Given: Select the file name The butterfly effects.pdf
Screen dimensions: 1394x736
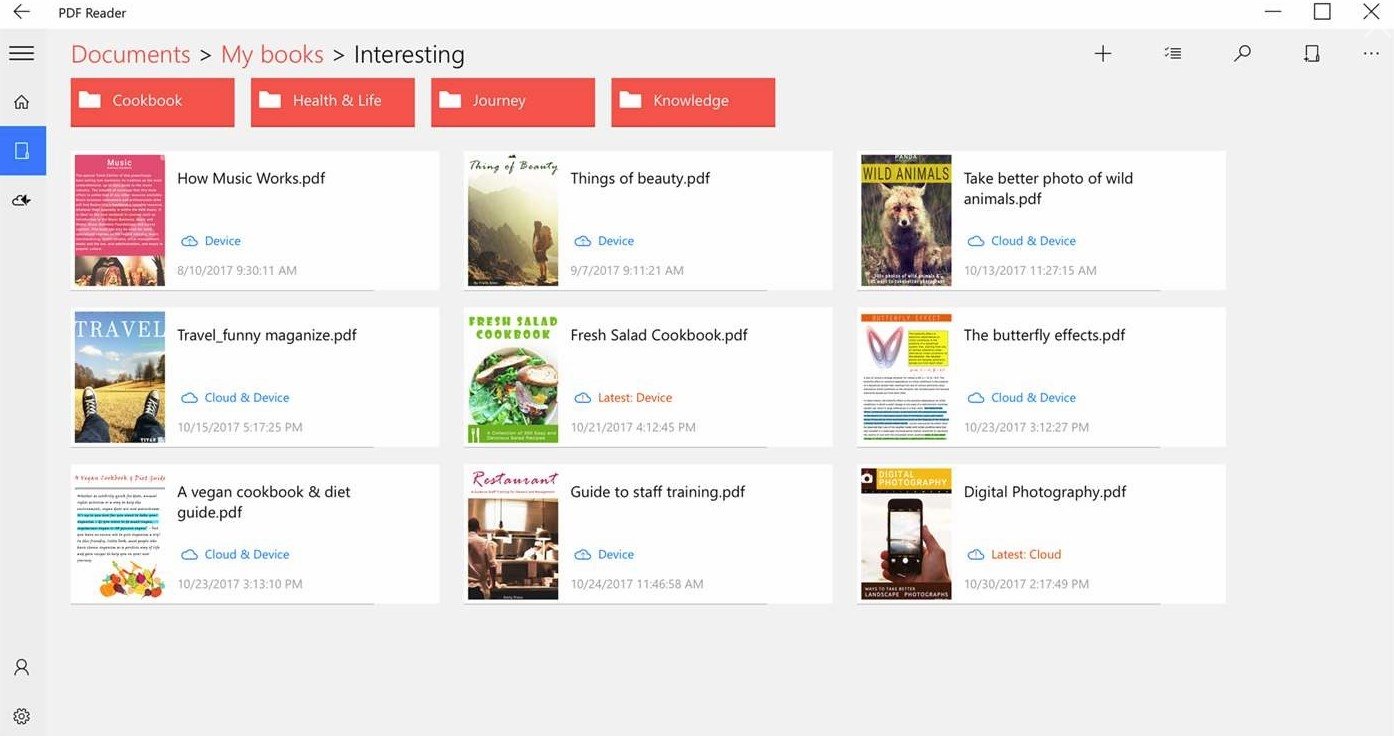Looking at the screenshot, I should 1044,335.
